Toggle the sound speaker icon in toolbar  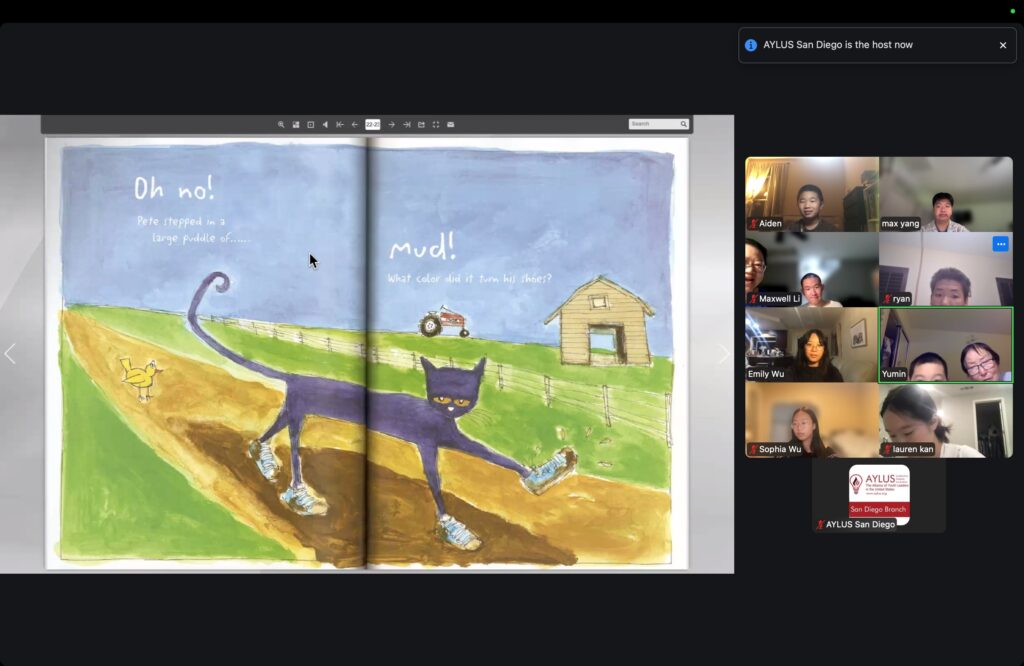pos(325,125)
